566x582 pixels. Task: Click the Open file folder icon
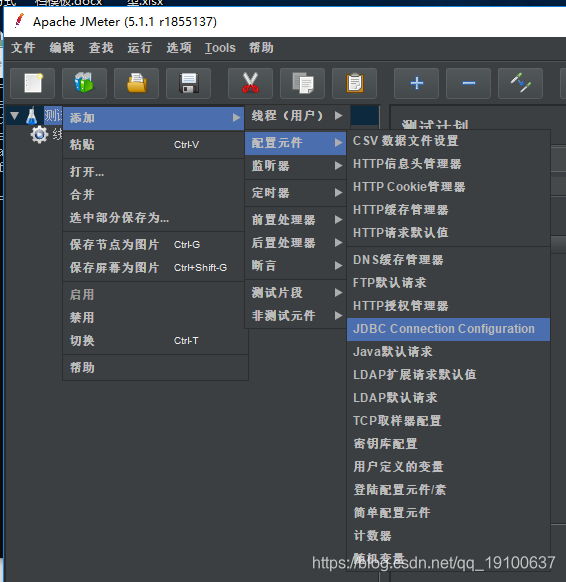137,83
